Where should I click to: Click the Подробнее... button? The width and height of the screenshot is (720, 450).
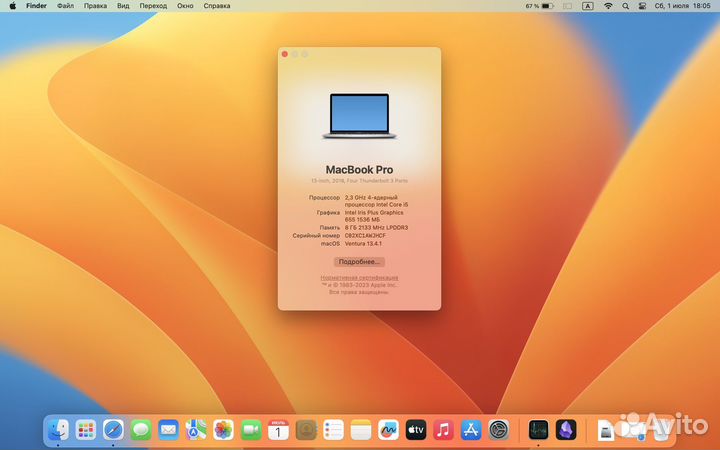[x=359, y=262]
